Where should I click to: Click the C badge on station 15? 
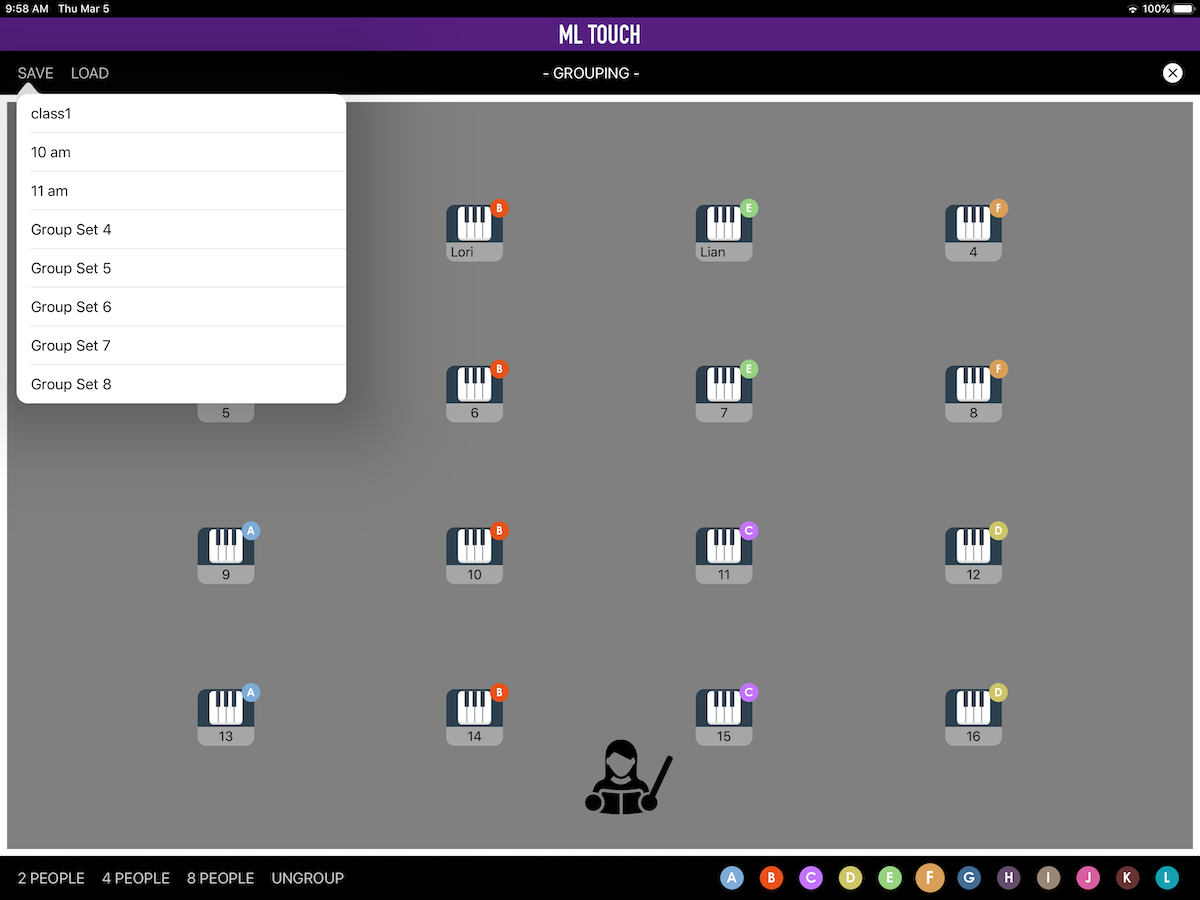pyautogui.click(x=749, y=692)
